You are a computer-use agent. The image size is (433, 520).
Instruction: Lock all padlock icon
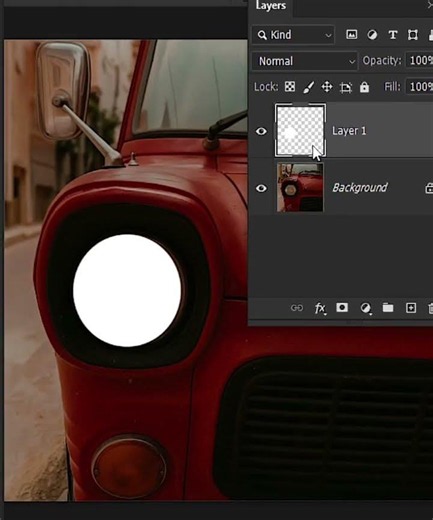point(364,87)
